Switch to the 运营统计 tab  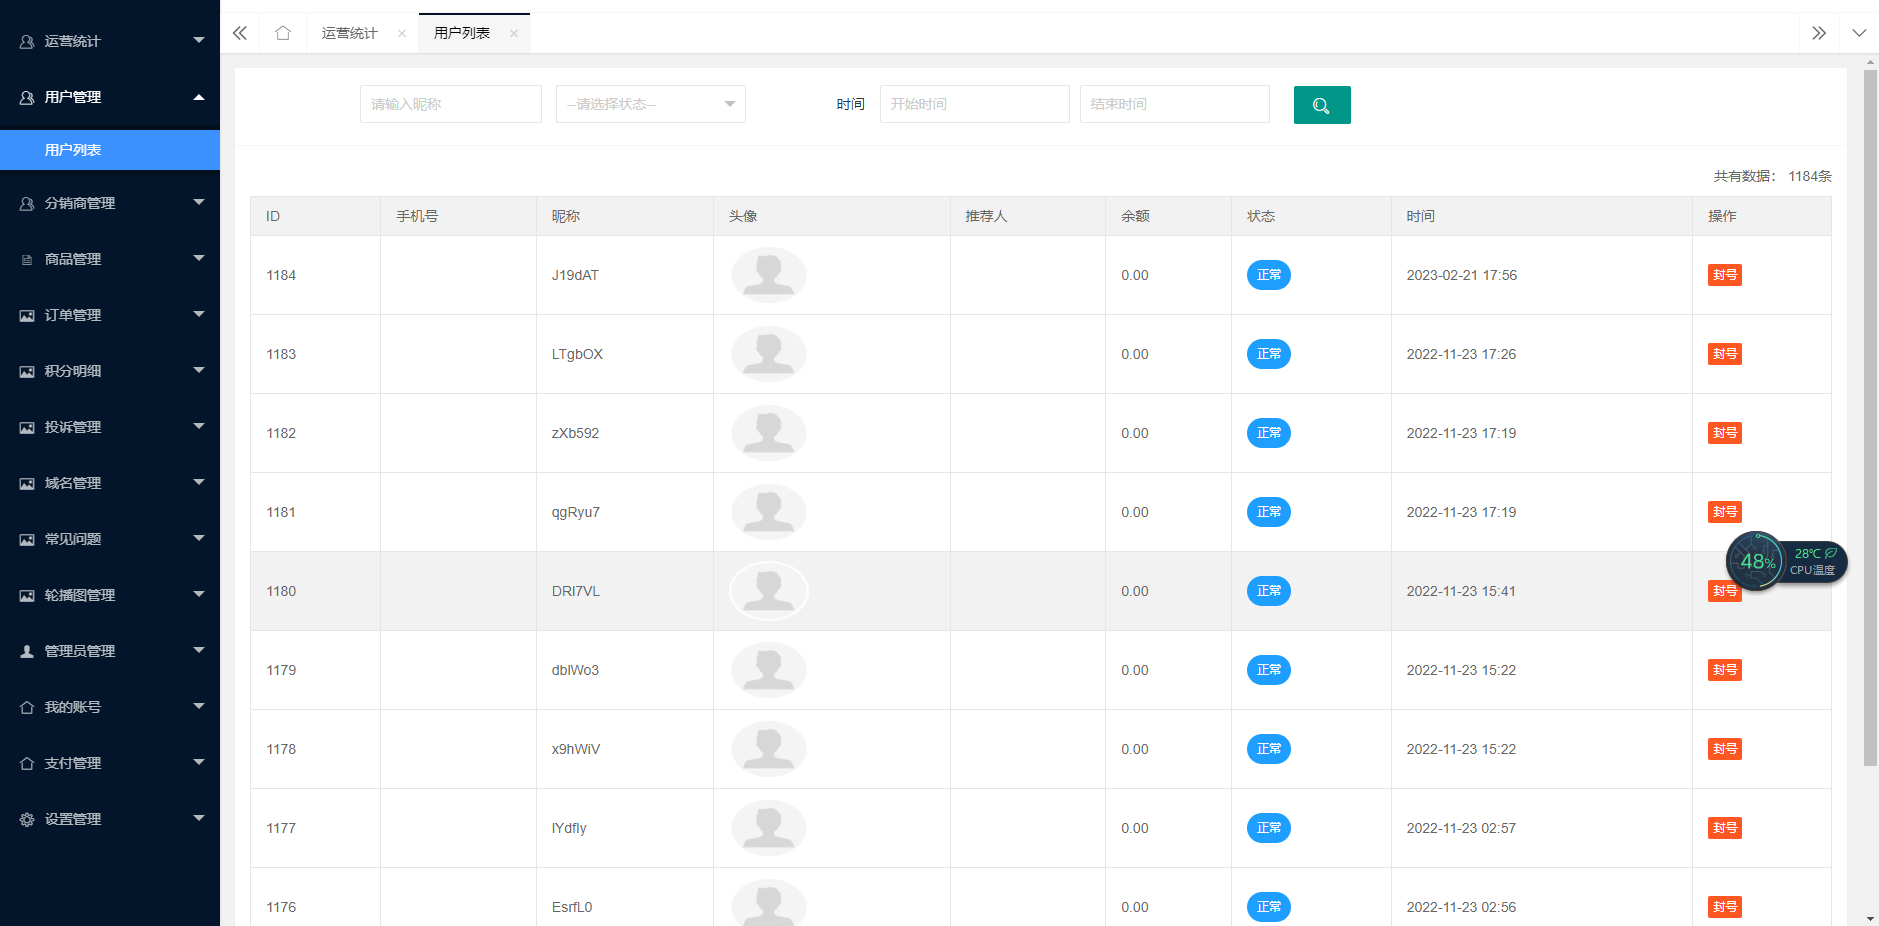point(350,33)
